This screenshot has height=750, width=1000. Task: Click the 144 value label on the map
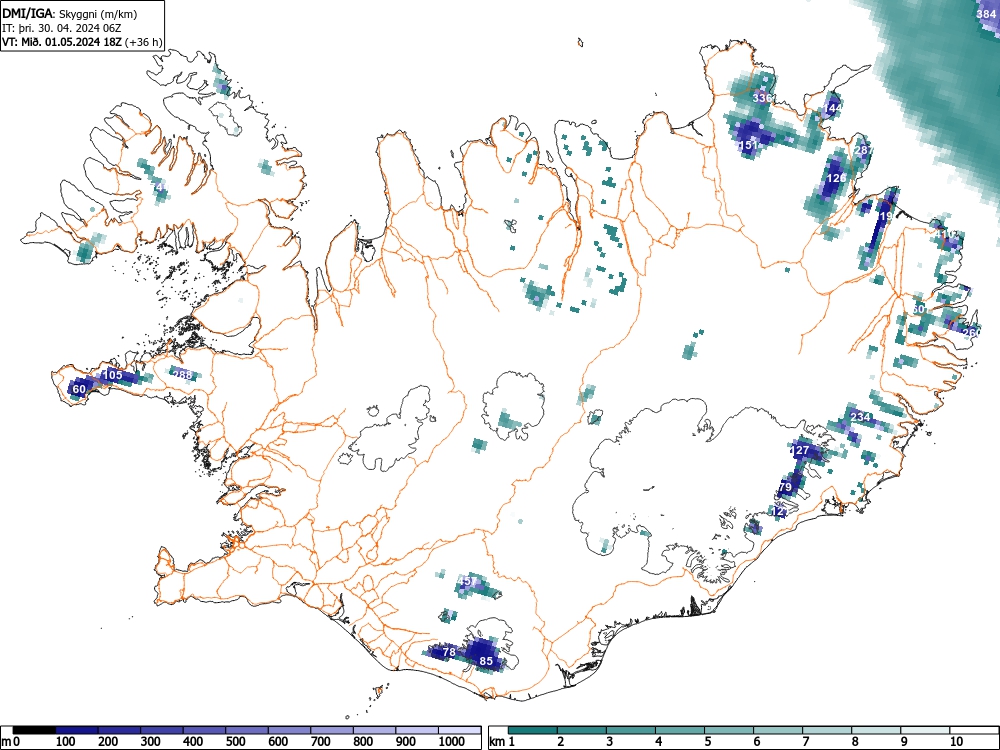tap(832, 108)
